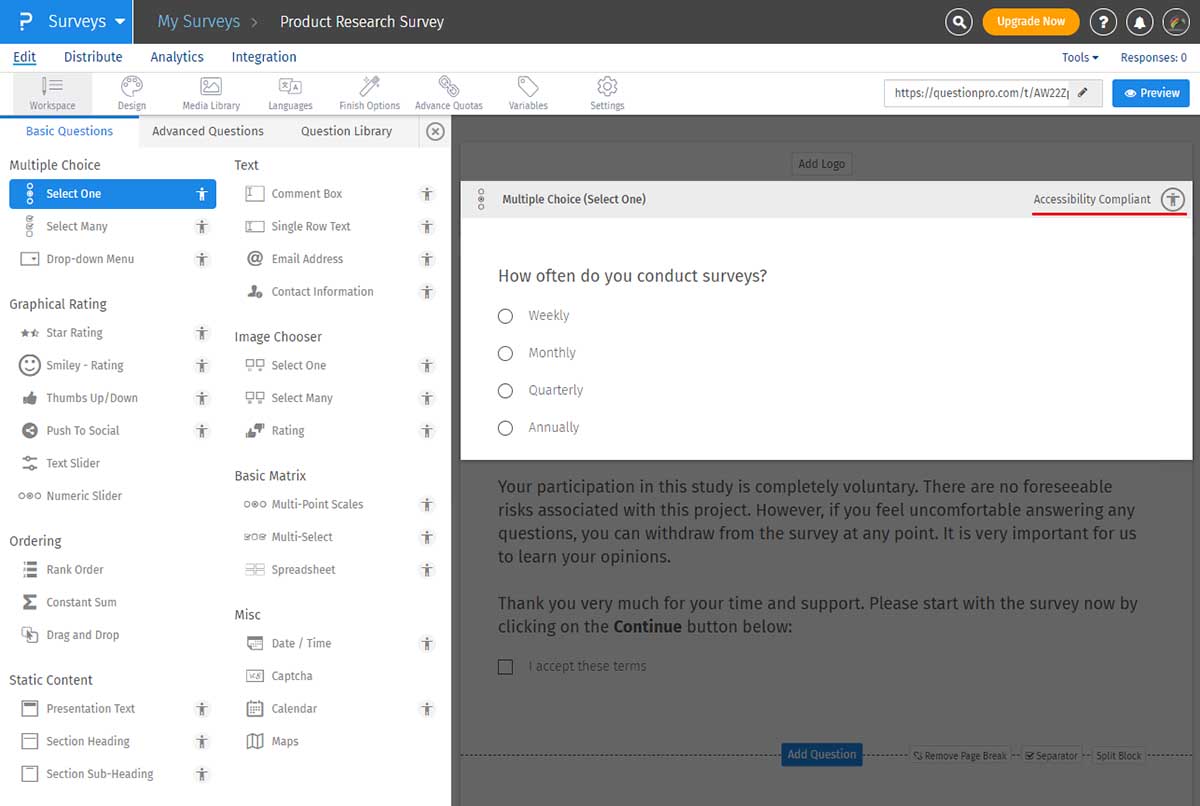
Task: Check the 'I accept these terms' checkbox
Action: coord(505,667)
